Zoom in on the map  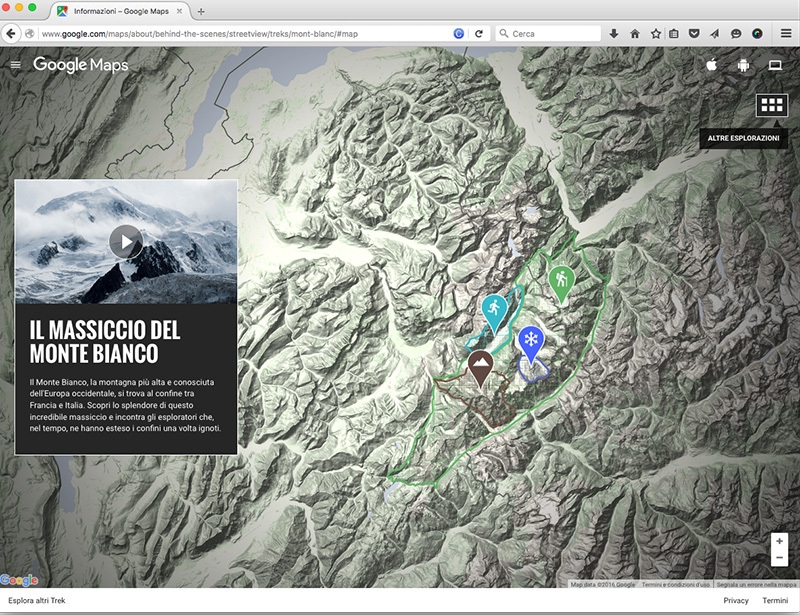click(779, 541)
